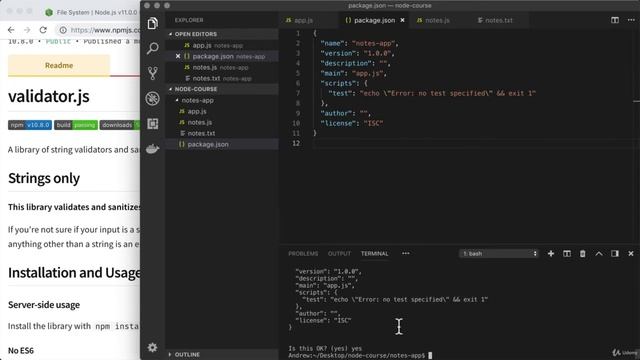This screenshot has width=640, height=360.
Task: Open the Docker view in activity bar
Action: (x=153, y=149)
